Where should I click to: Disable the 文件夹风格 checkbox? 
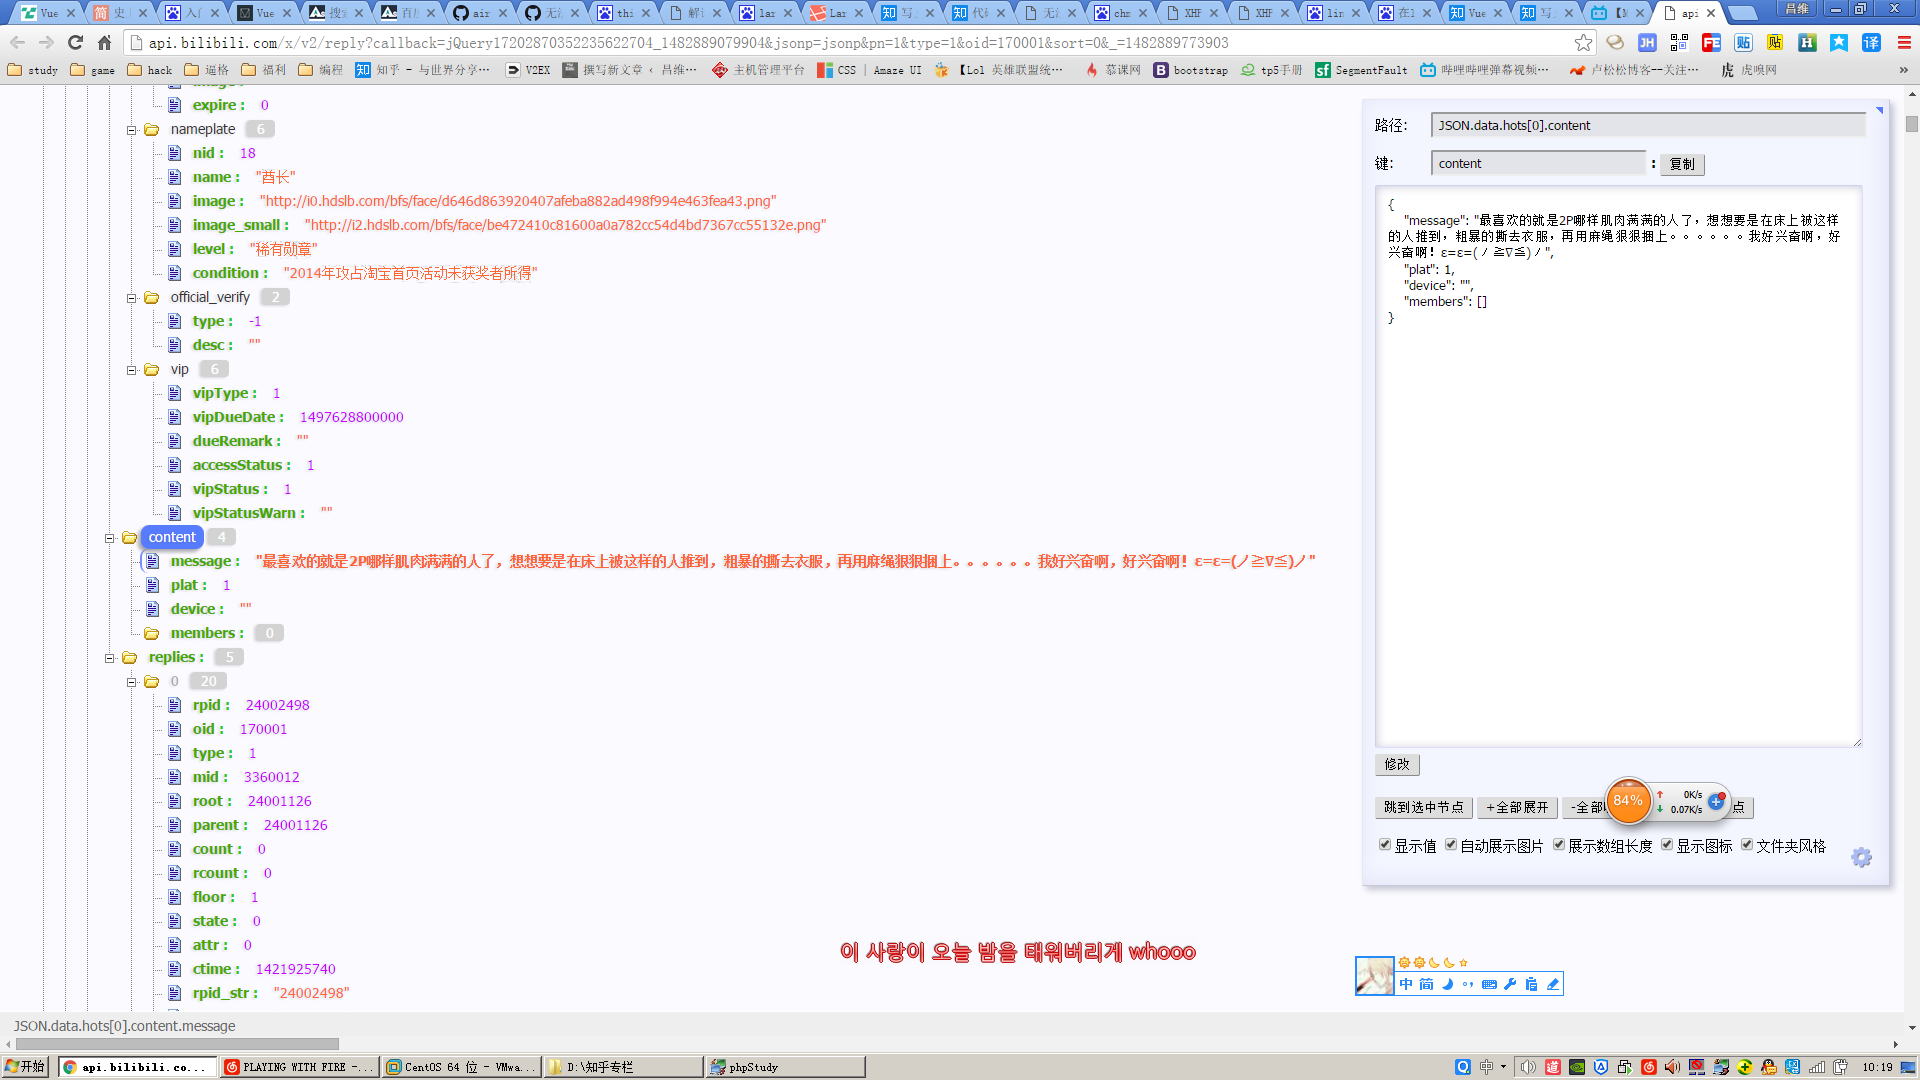point(1747,845)
